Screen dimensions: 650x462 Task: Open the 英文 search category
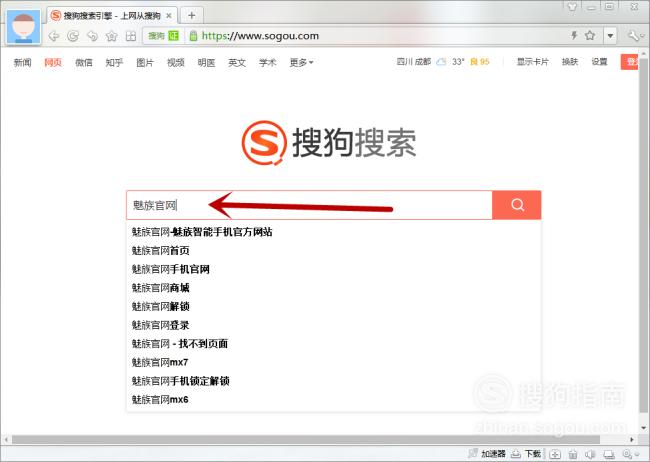tap(237, 63)
